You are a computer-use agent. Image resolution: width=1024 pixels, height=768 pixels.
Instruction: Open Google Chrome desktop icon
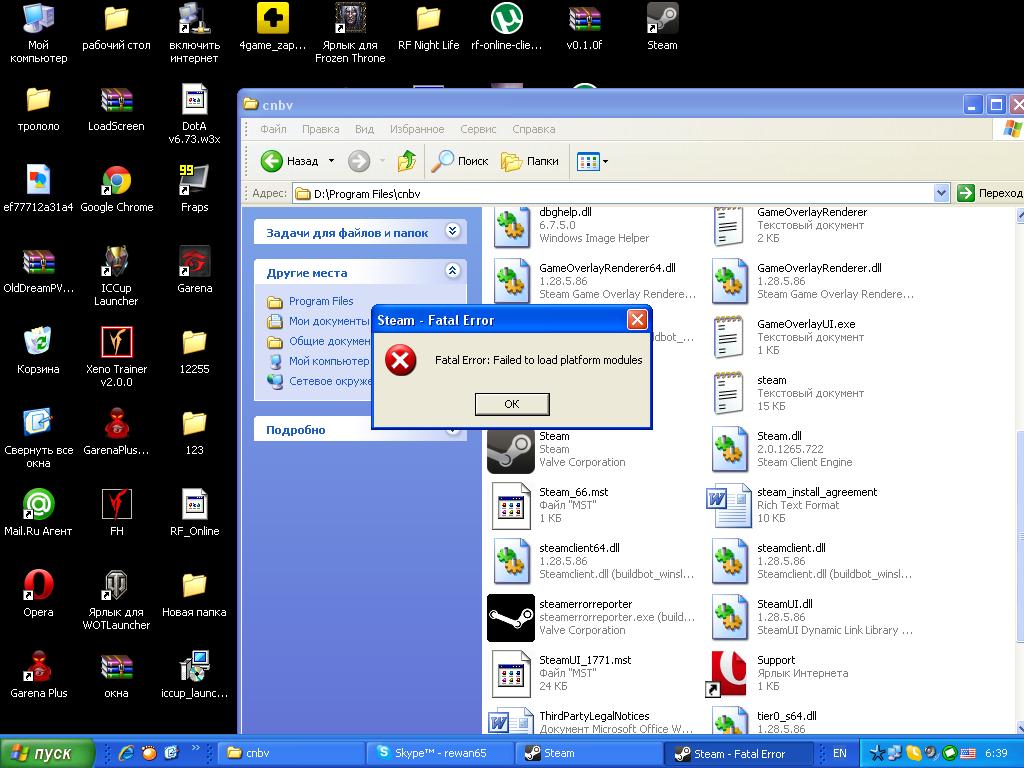point(116,189)
